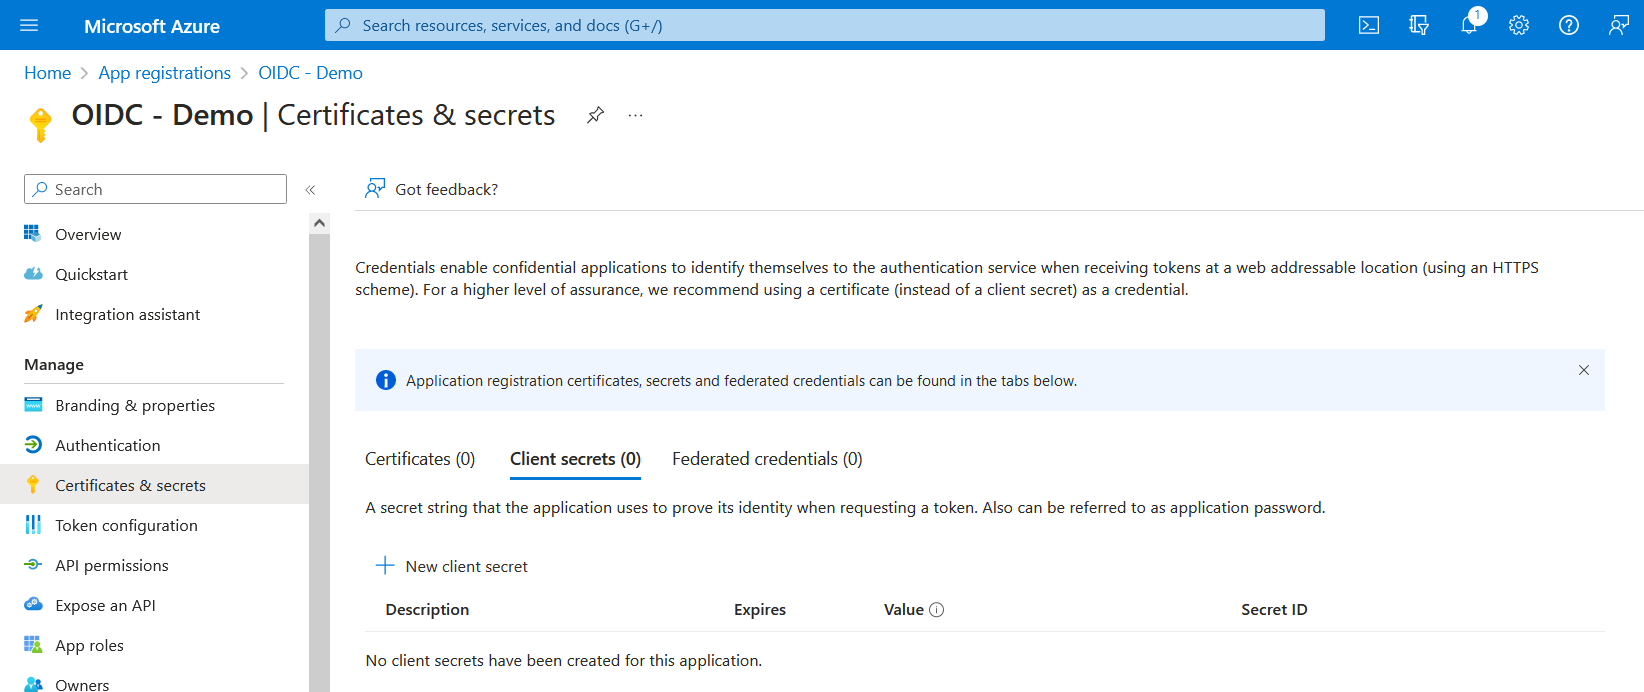1644x692 pixels.
Task: Click Got feedback? button
Action: [x=432, y=189]
